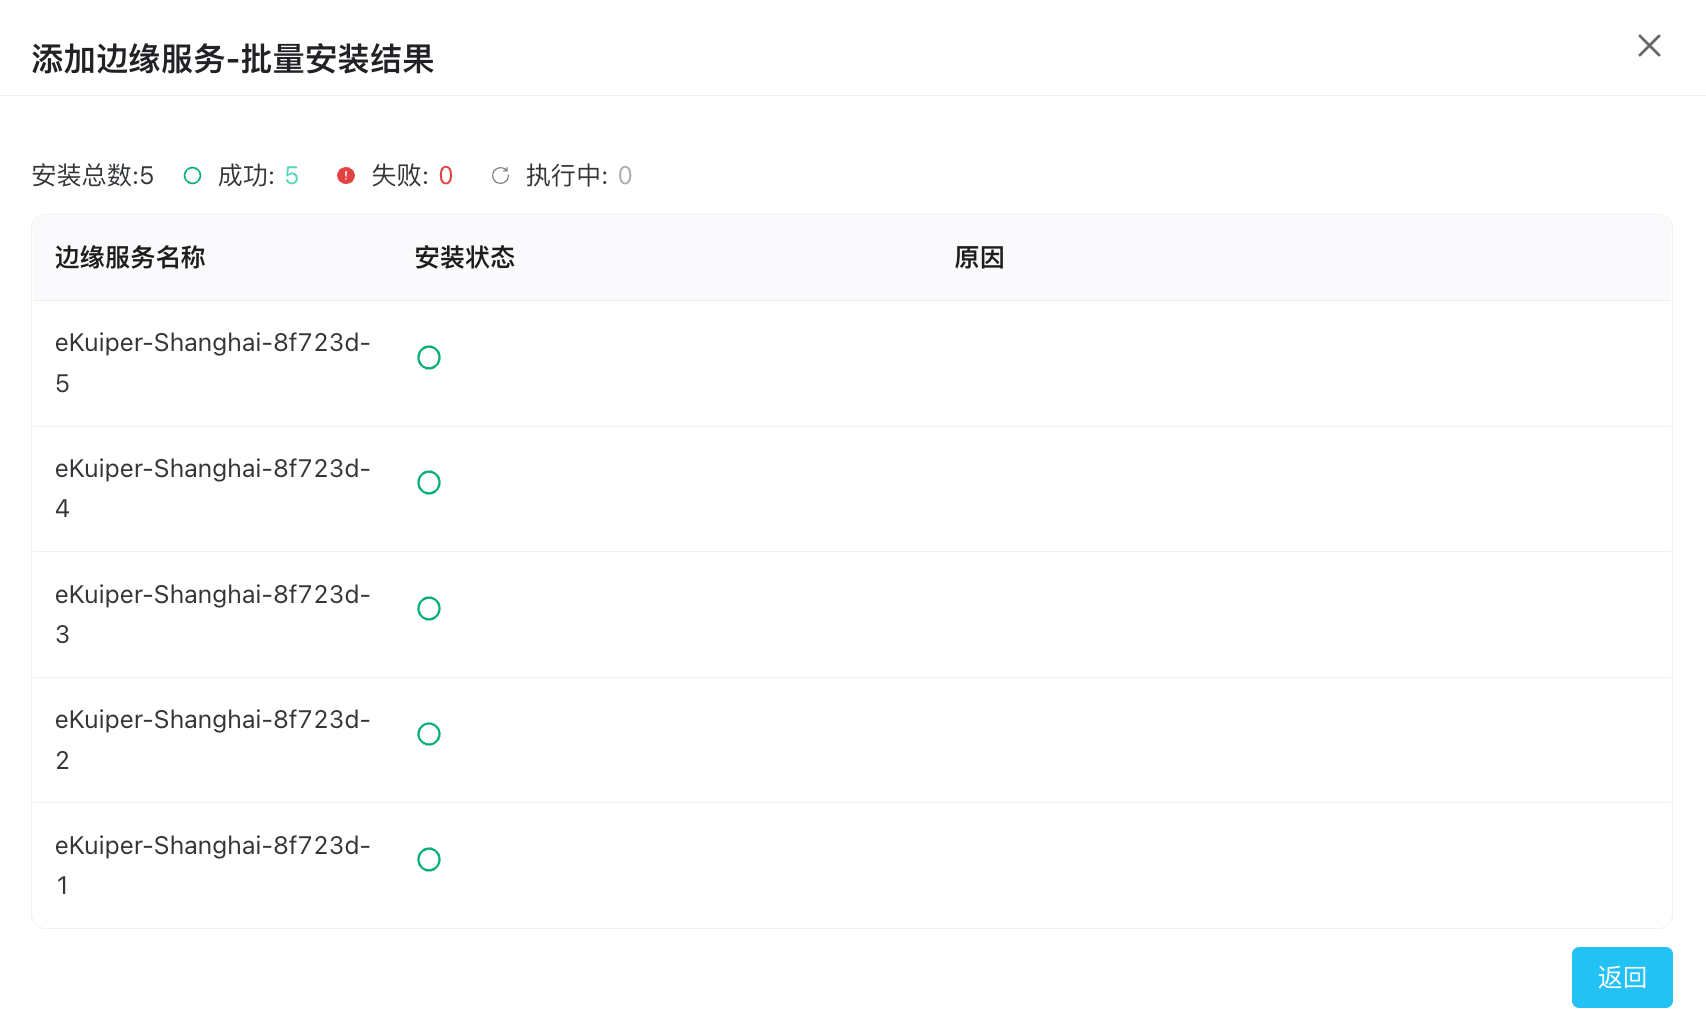
Task: Click the in-progress refresh icon
Action: tap(500, 176)
